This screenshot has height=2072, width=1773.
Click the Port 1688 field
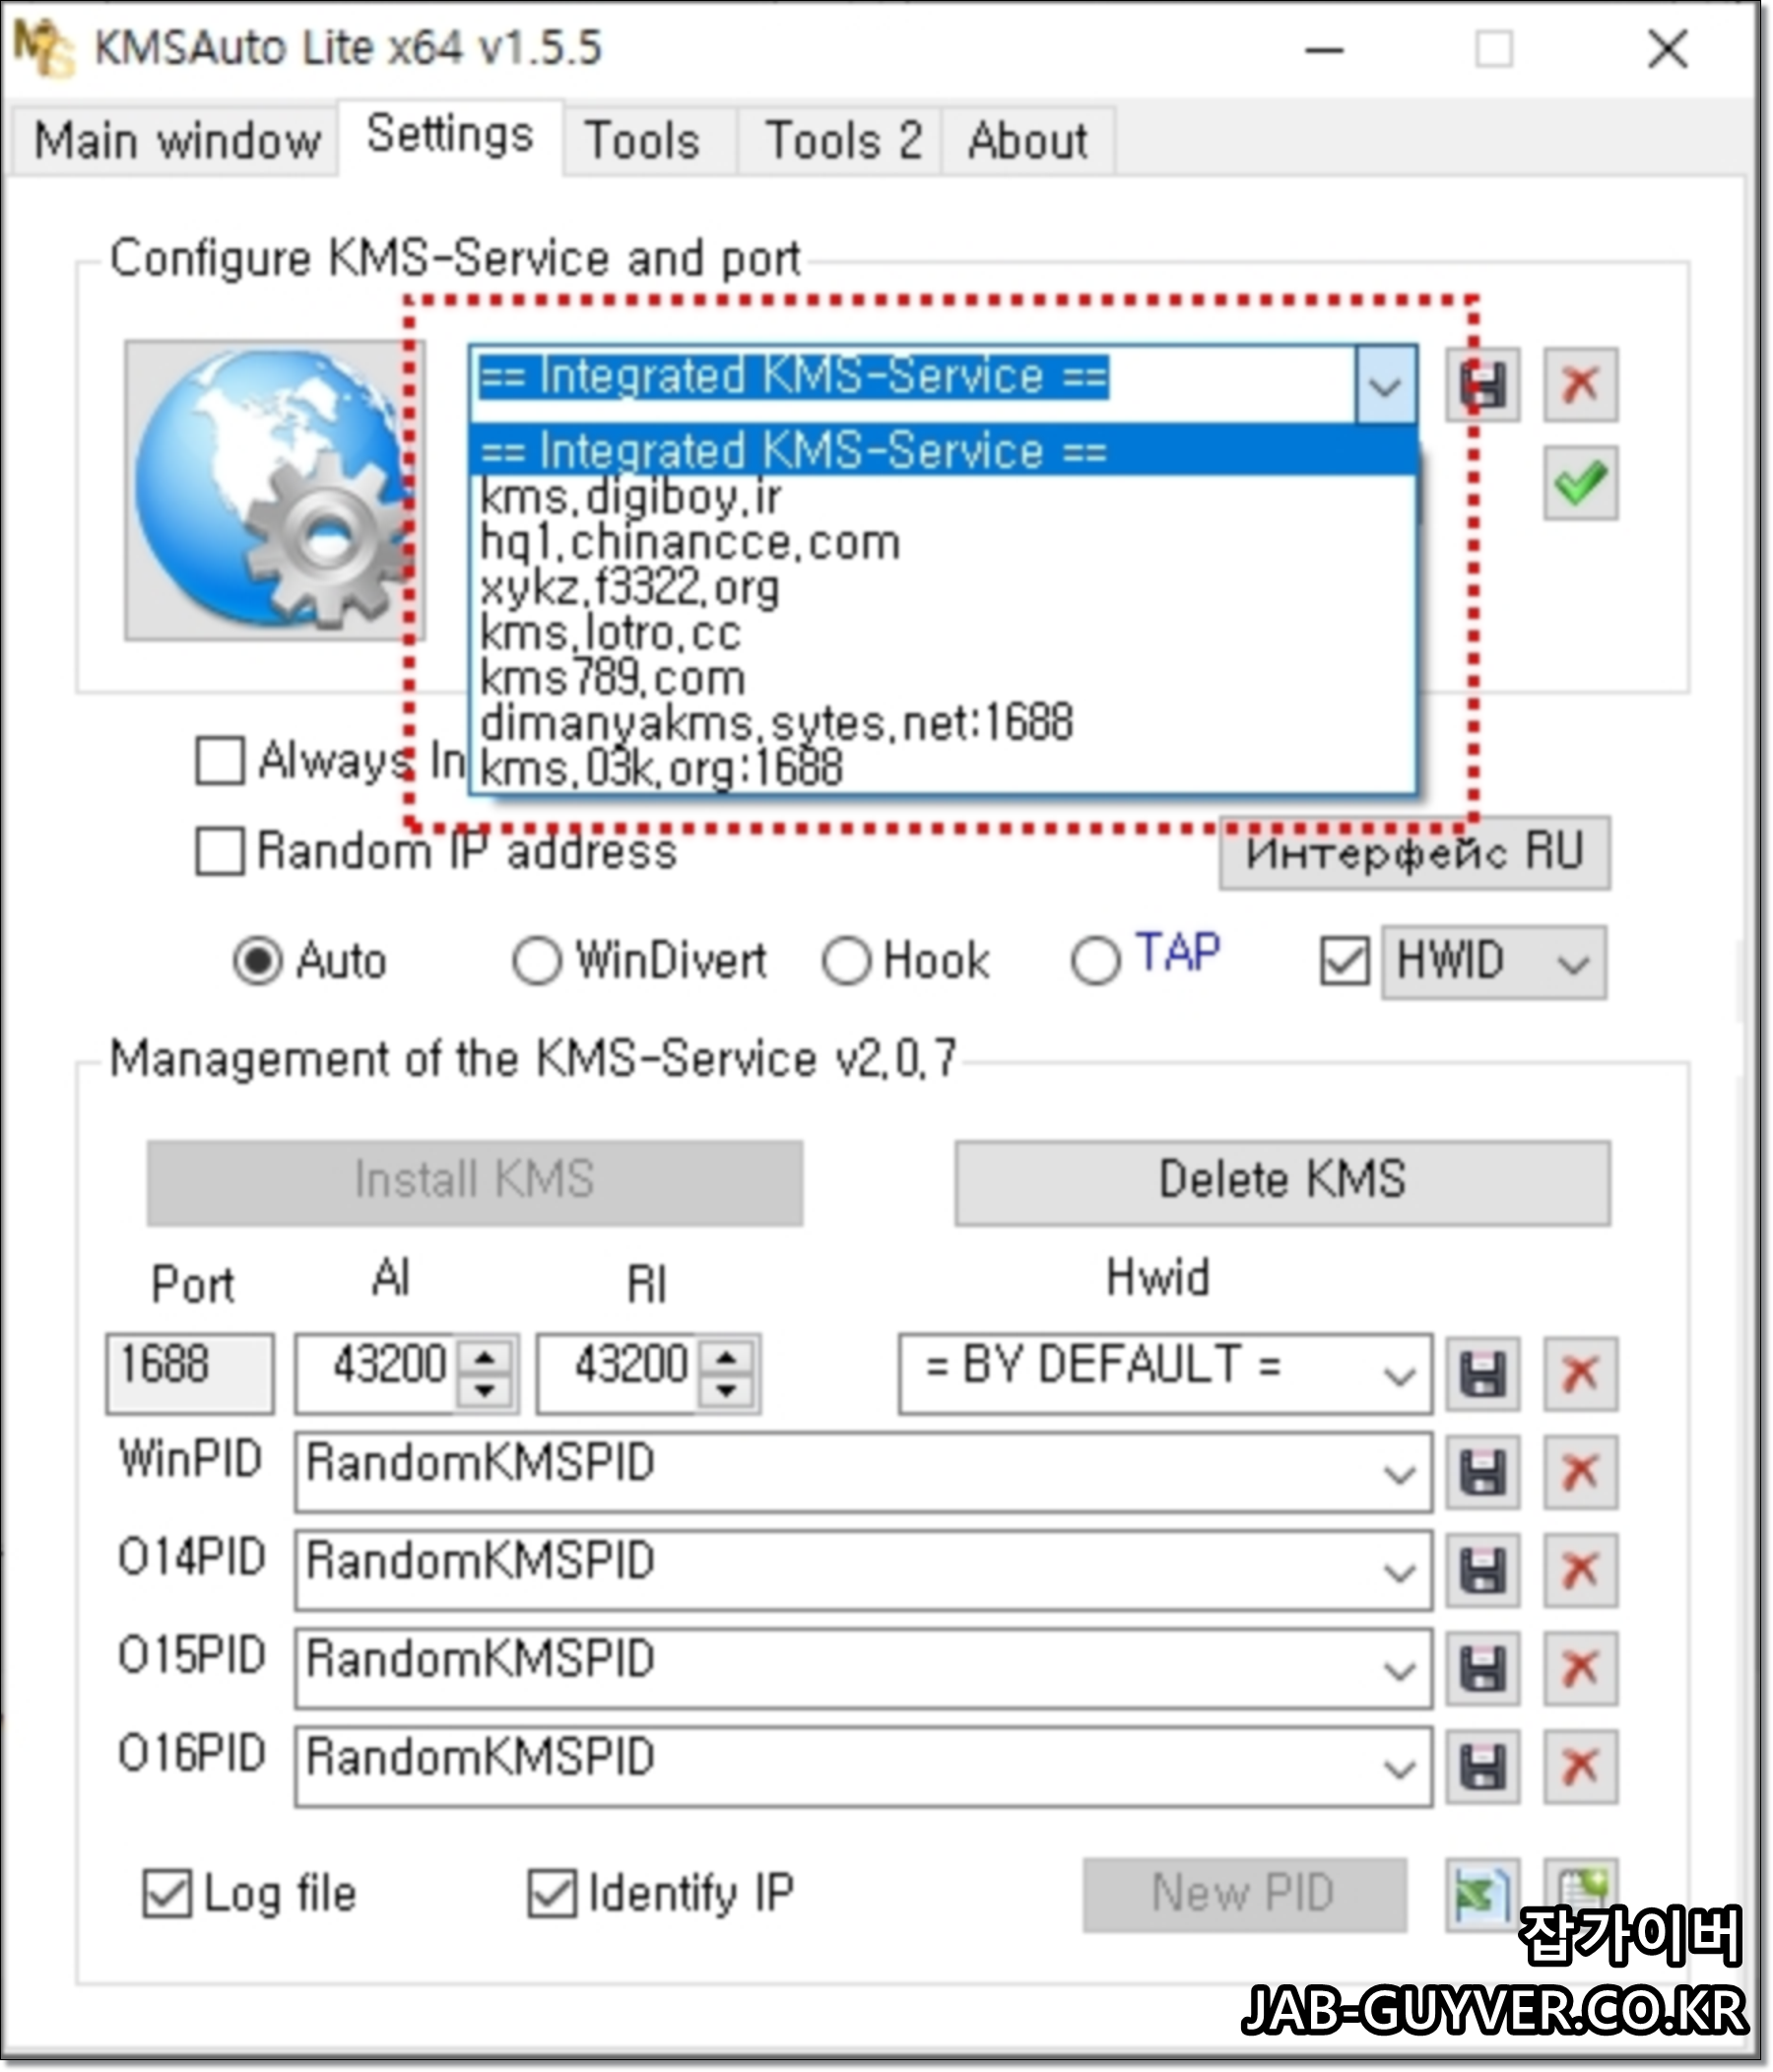tap(189, 1372)
